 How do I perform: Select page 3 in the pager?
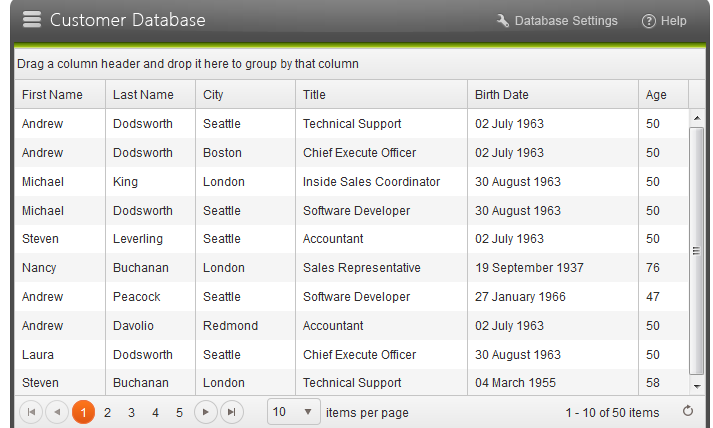131,412
